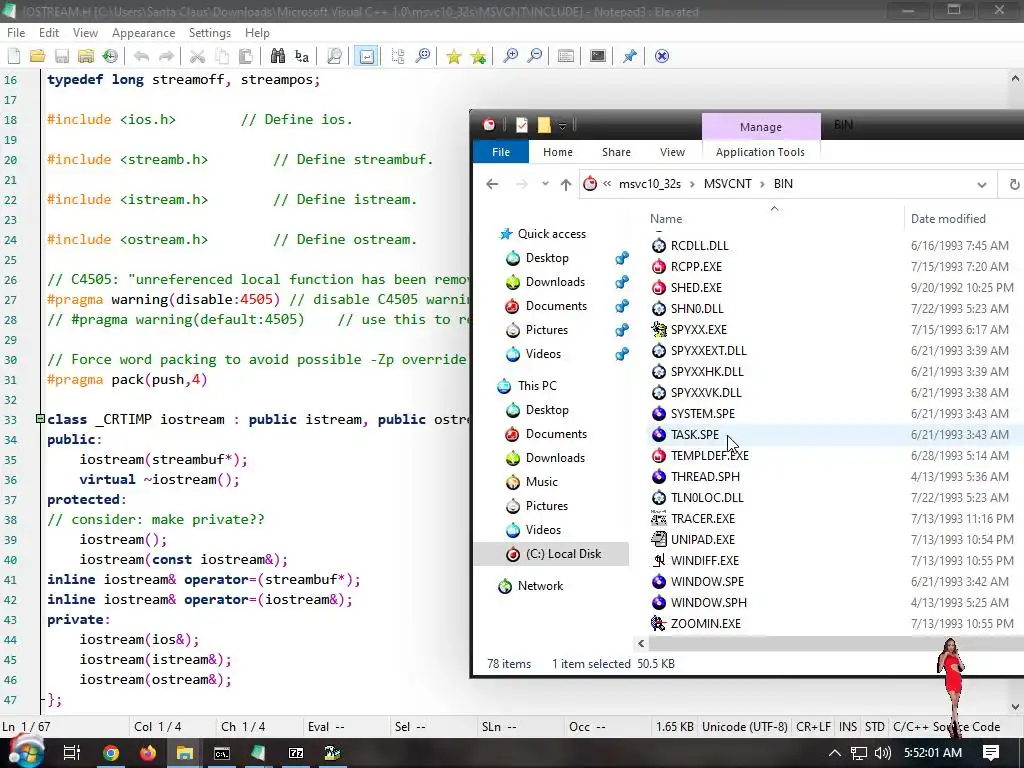Screen dimensions: 1024x768
Task: Collapse the class iostream code fold marker
Action: point(40,419)
